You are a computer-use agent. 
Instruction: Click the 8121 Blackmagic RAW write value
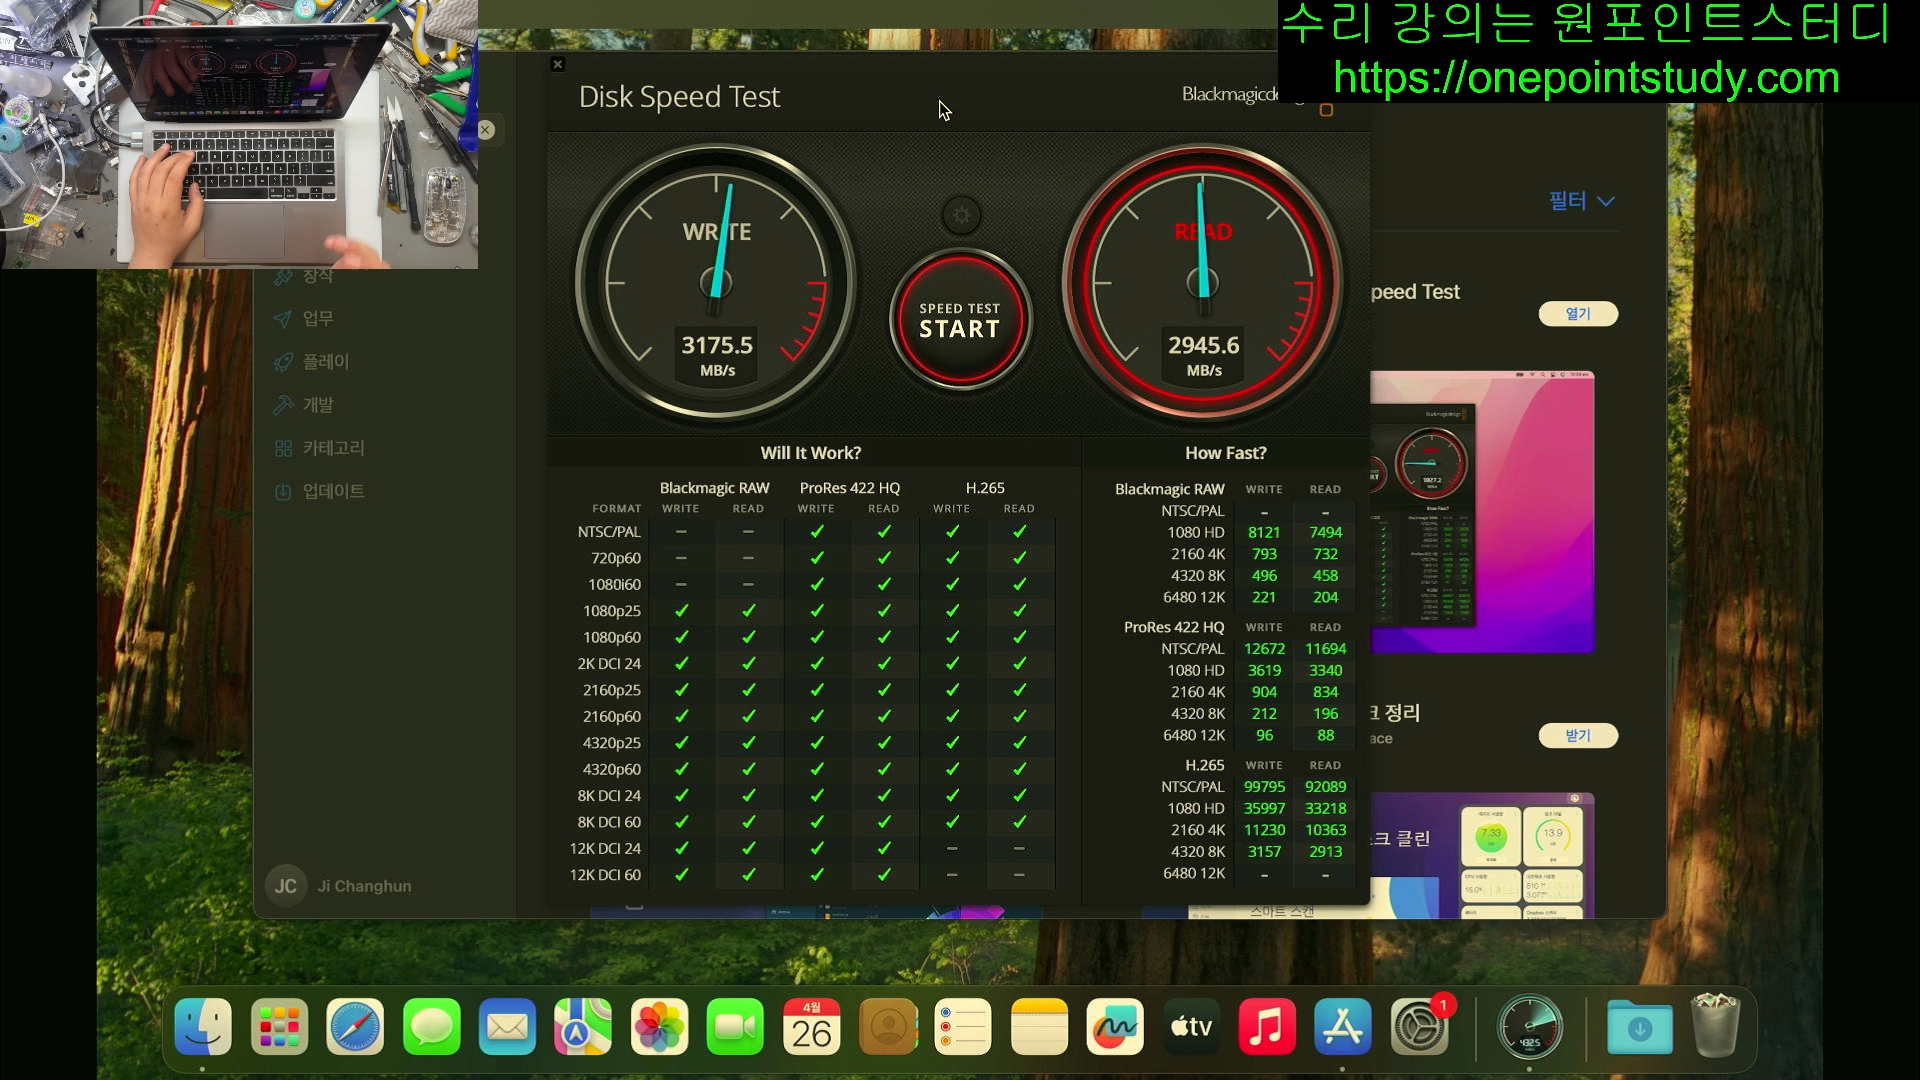(1264, 533)
